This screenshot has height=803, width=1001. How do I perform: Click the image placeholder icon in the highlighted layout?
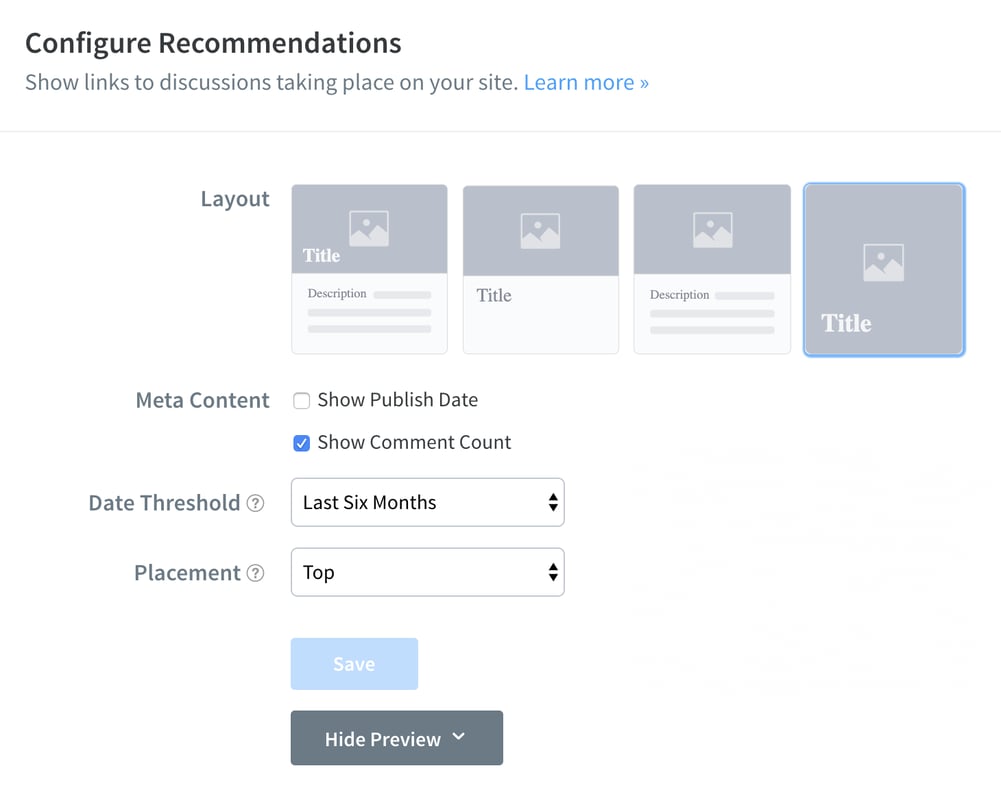(x=883, y=260)
